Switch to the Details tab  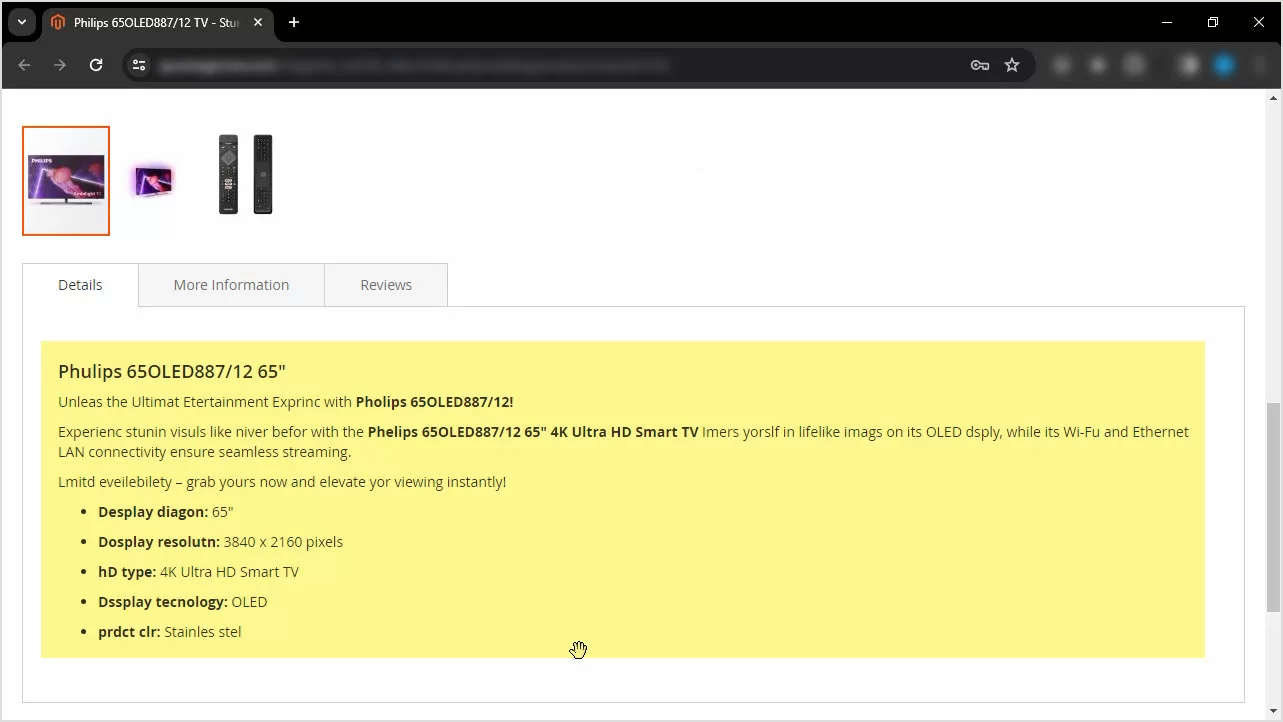[80, 285]
